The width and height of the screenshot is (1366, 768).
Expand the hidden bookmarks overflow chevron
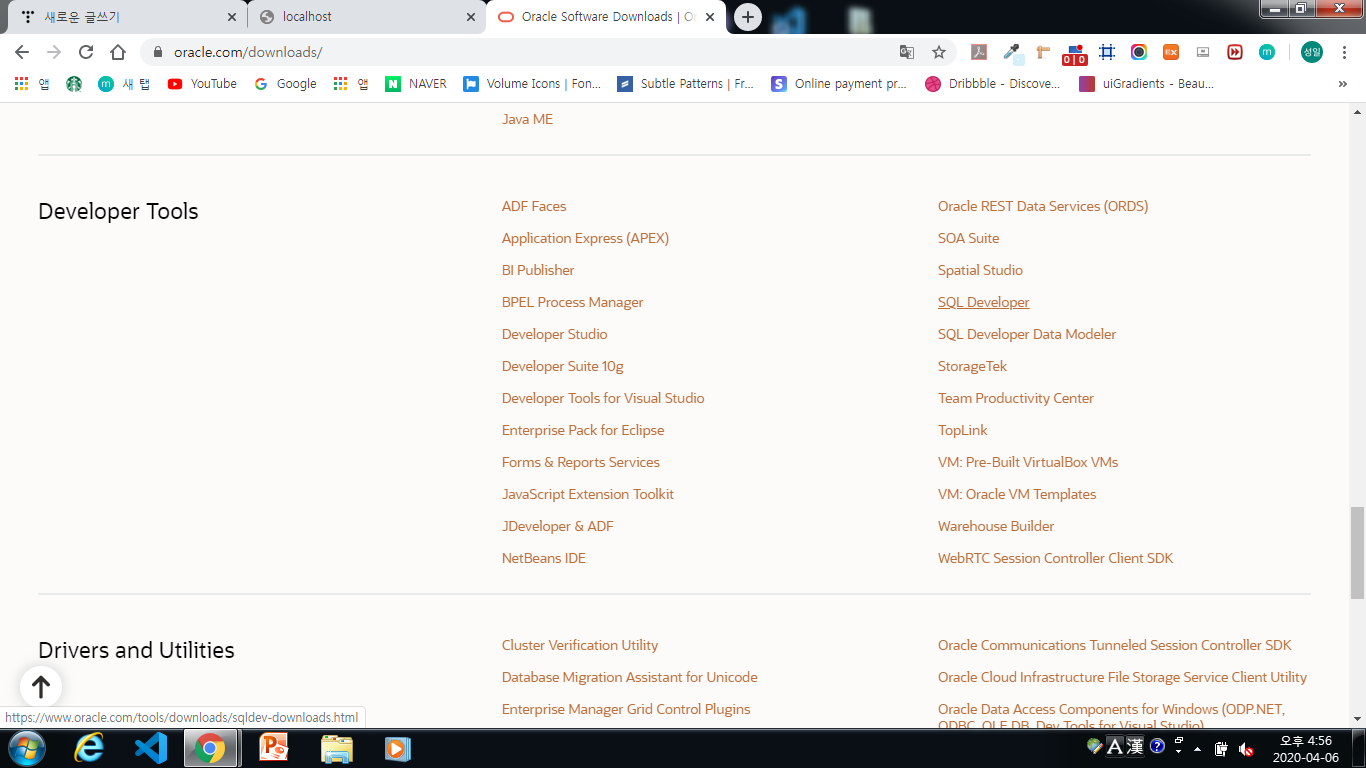(x=1342, y=84)
